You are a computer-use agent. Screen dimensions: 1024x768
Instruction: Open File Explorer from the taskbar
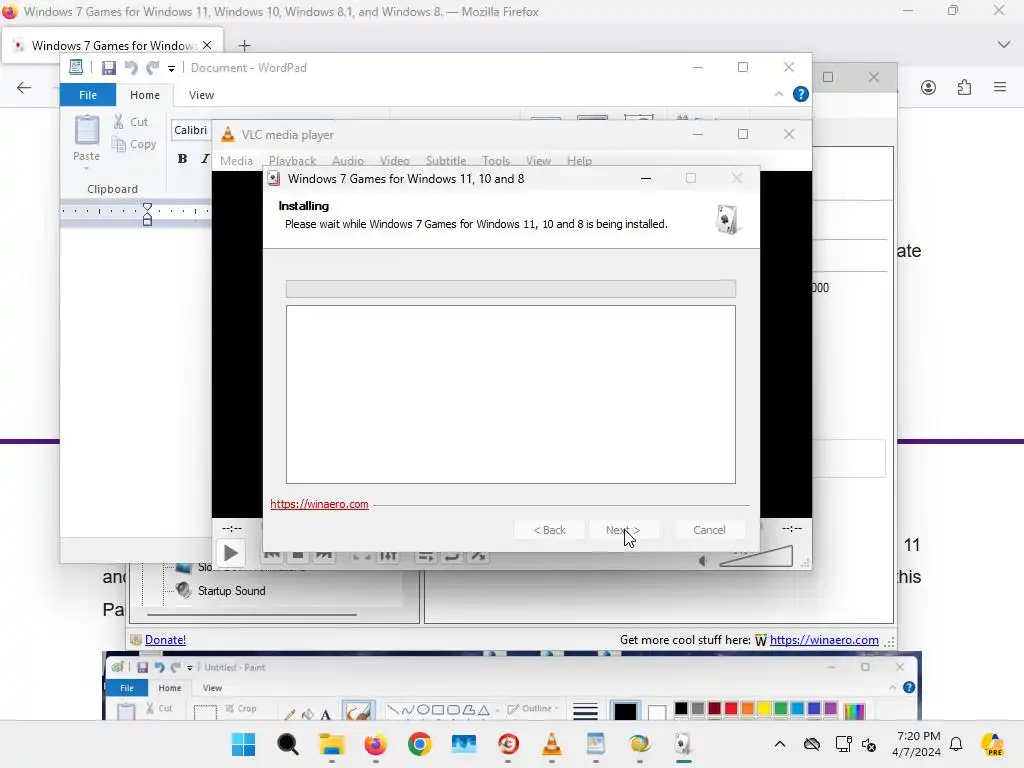[x=332, y=744]
